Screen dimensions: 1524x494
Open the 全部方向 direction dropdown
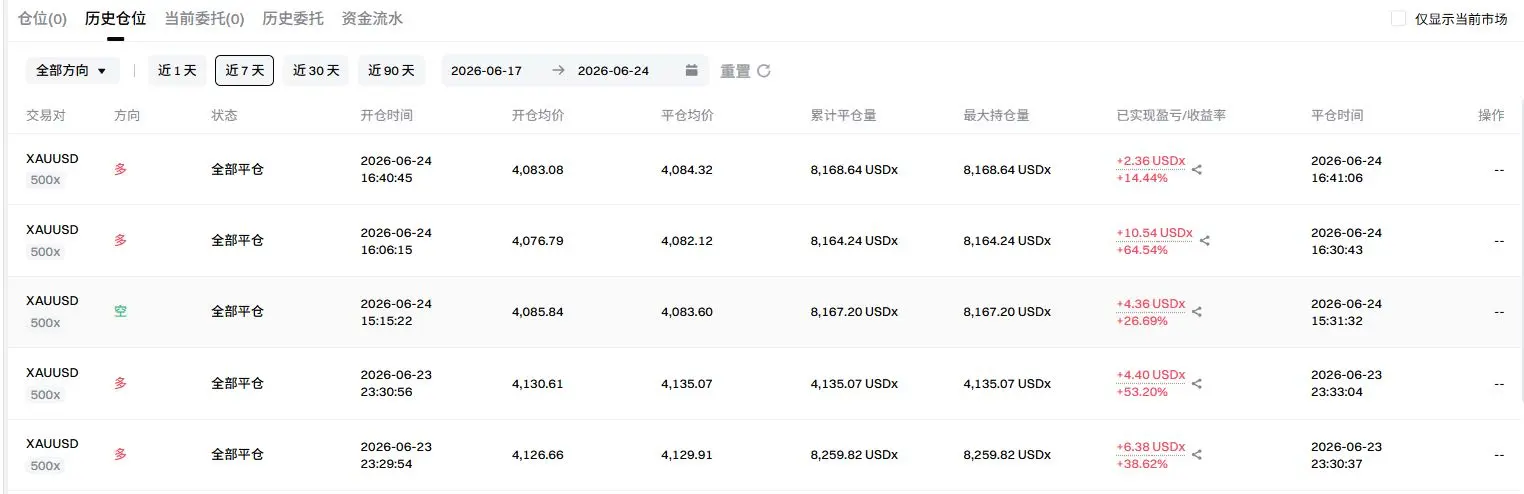pyautogui.click(x=72, y=71)
